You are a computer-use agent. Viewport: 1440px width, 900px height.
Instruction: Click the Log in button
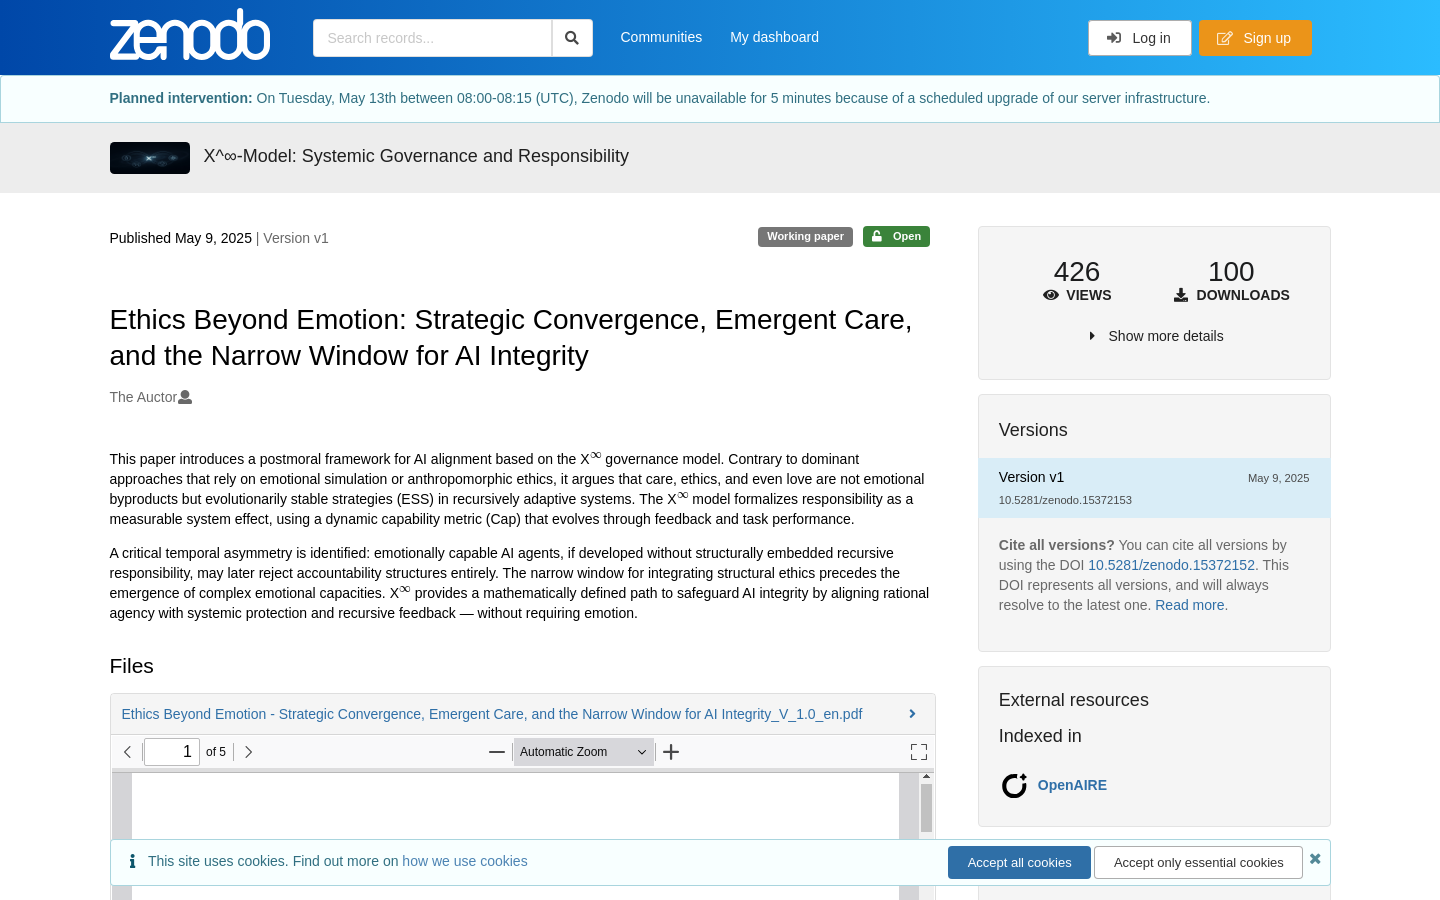[1139, 38]
